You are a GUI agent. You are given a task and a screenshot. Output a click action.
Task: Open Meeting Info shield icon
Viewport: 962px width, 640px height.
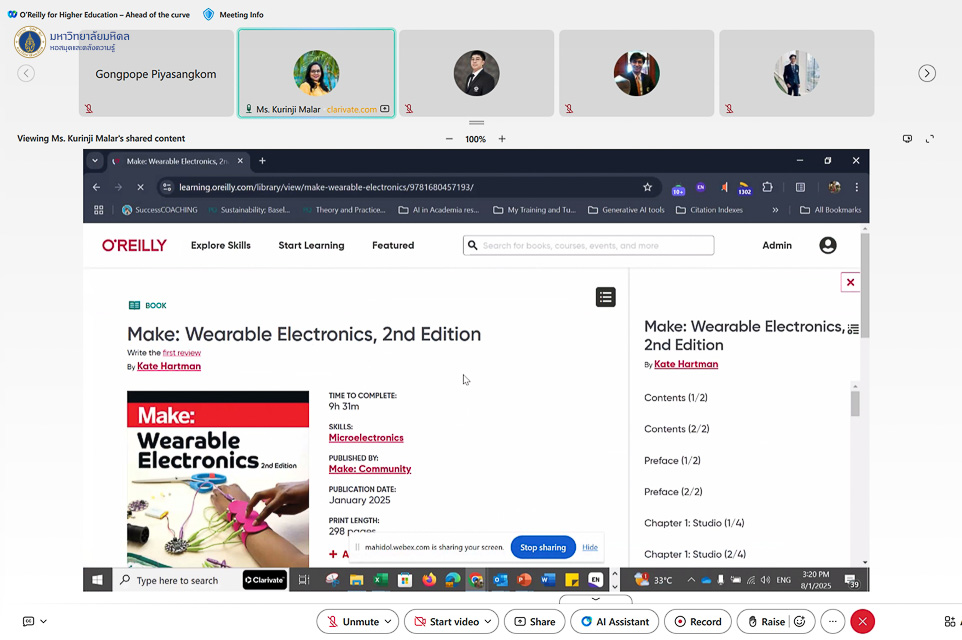click(208, 15)
